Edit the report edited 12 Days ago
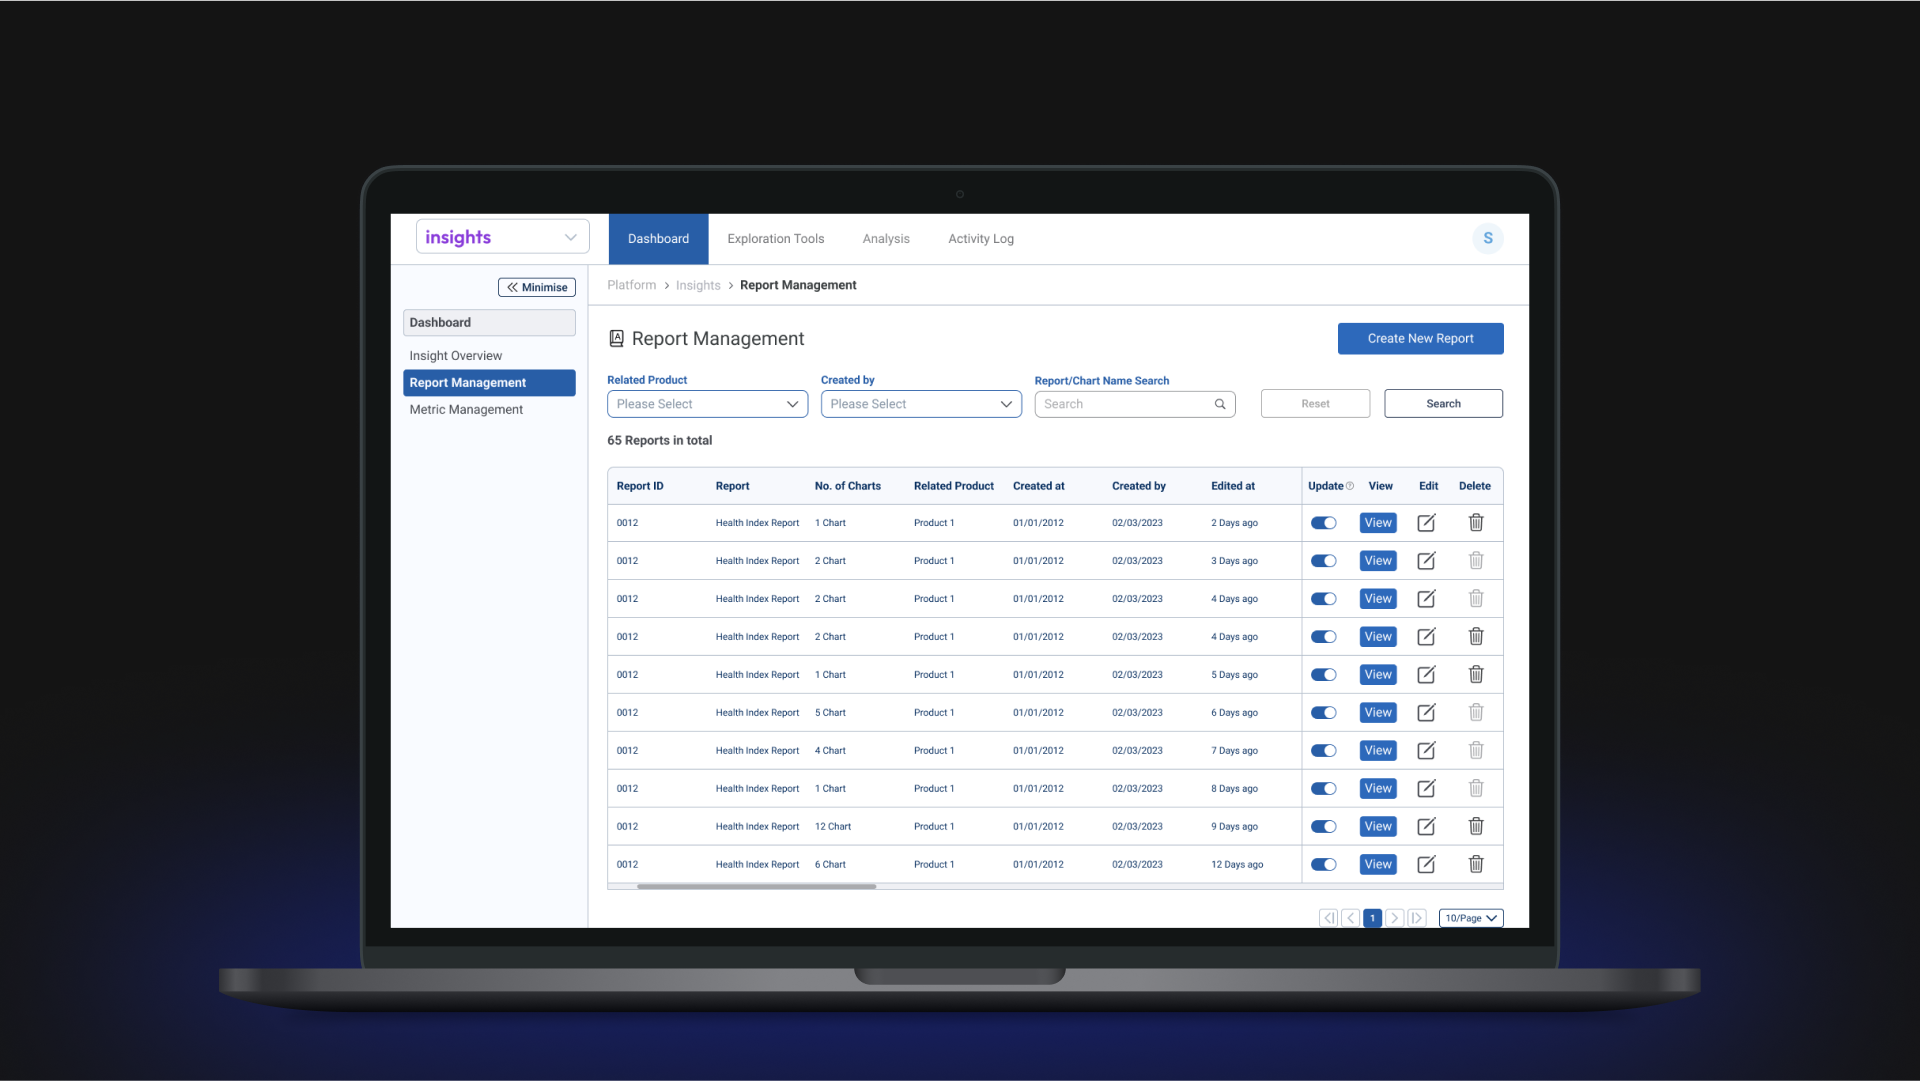Screen dimensions: 1920x1081 coord(1426,865)
